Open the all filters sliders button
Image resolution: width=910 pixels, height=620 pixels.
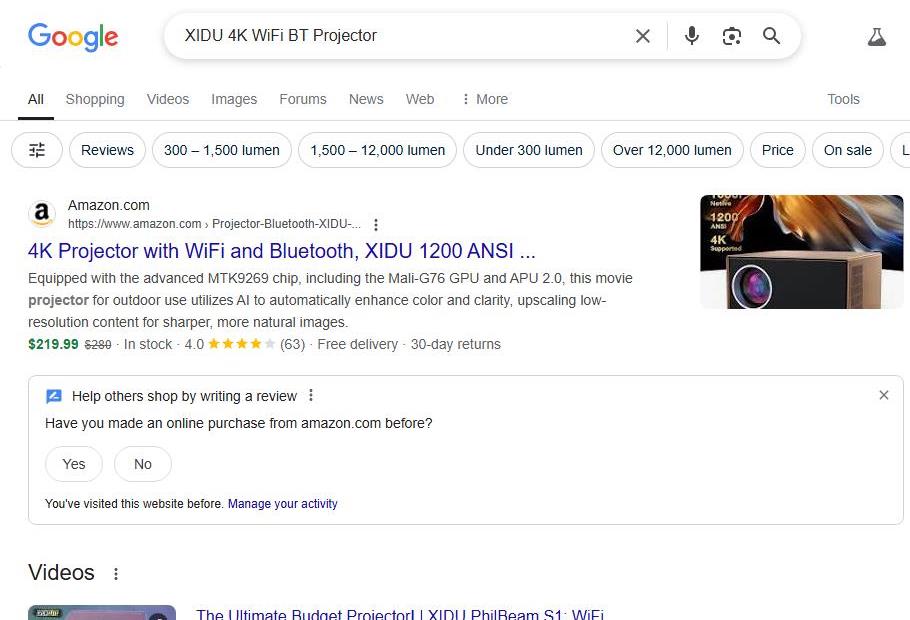click(37, 150)
